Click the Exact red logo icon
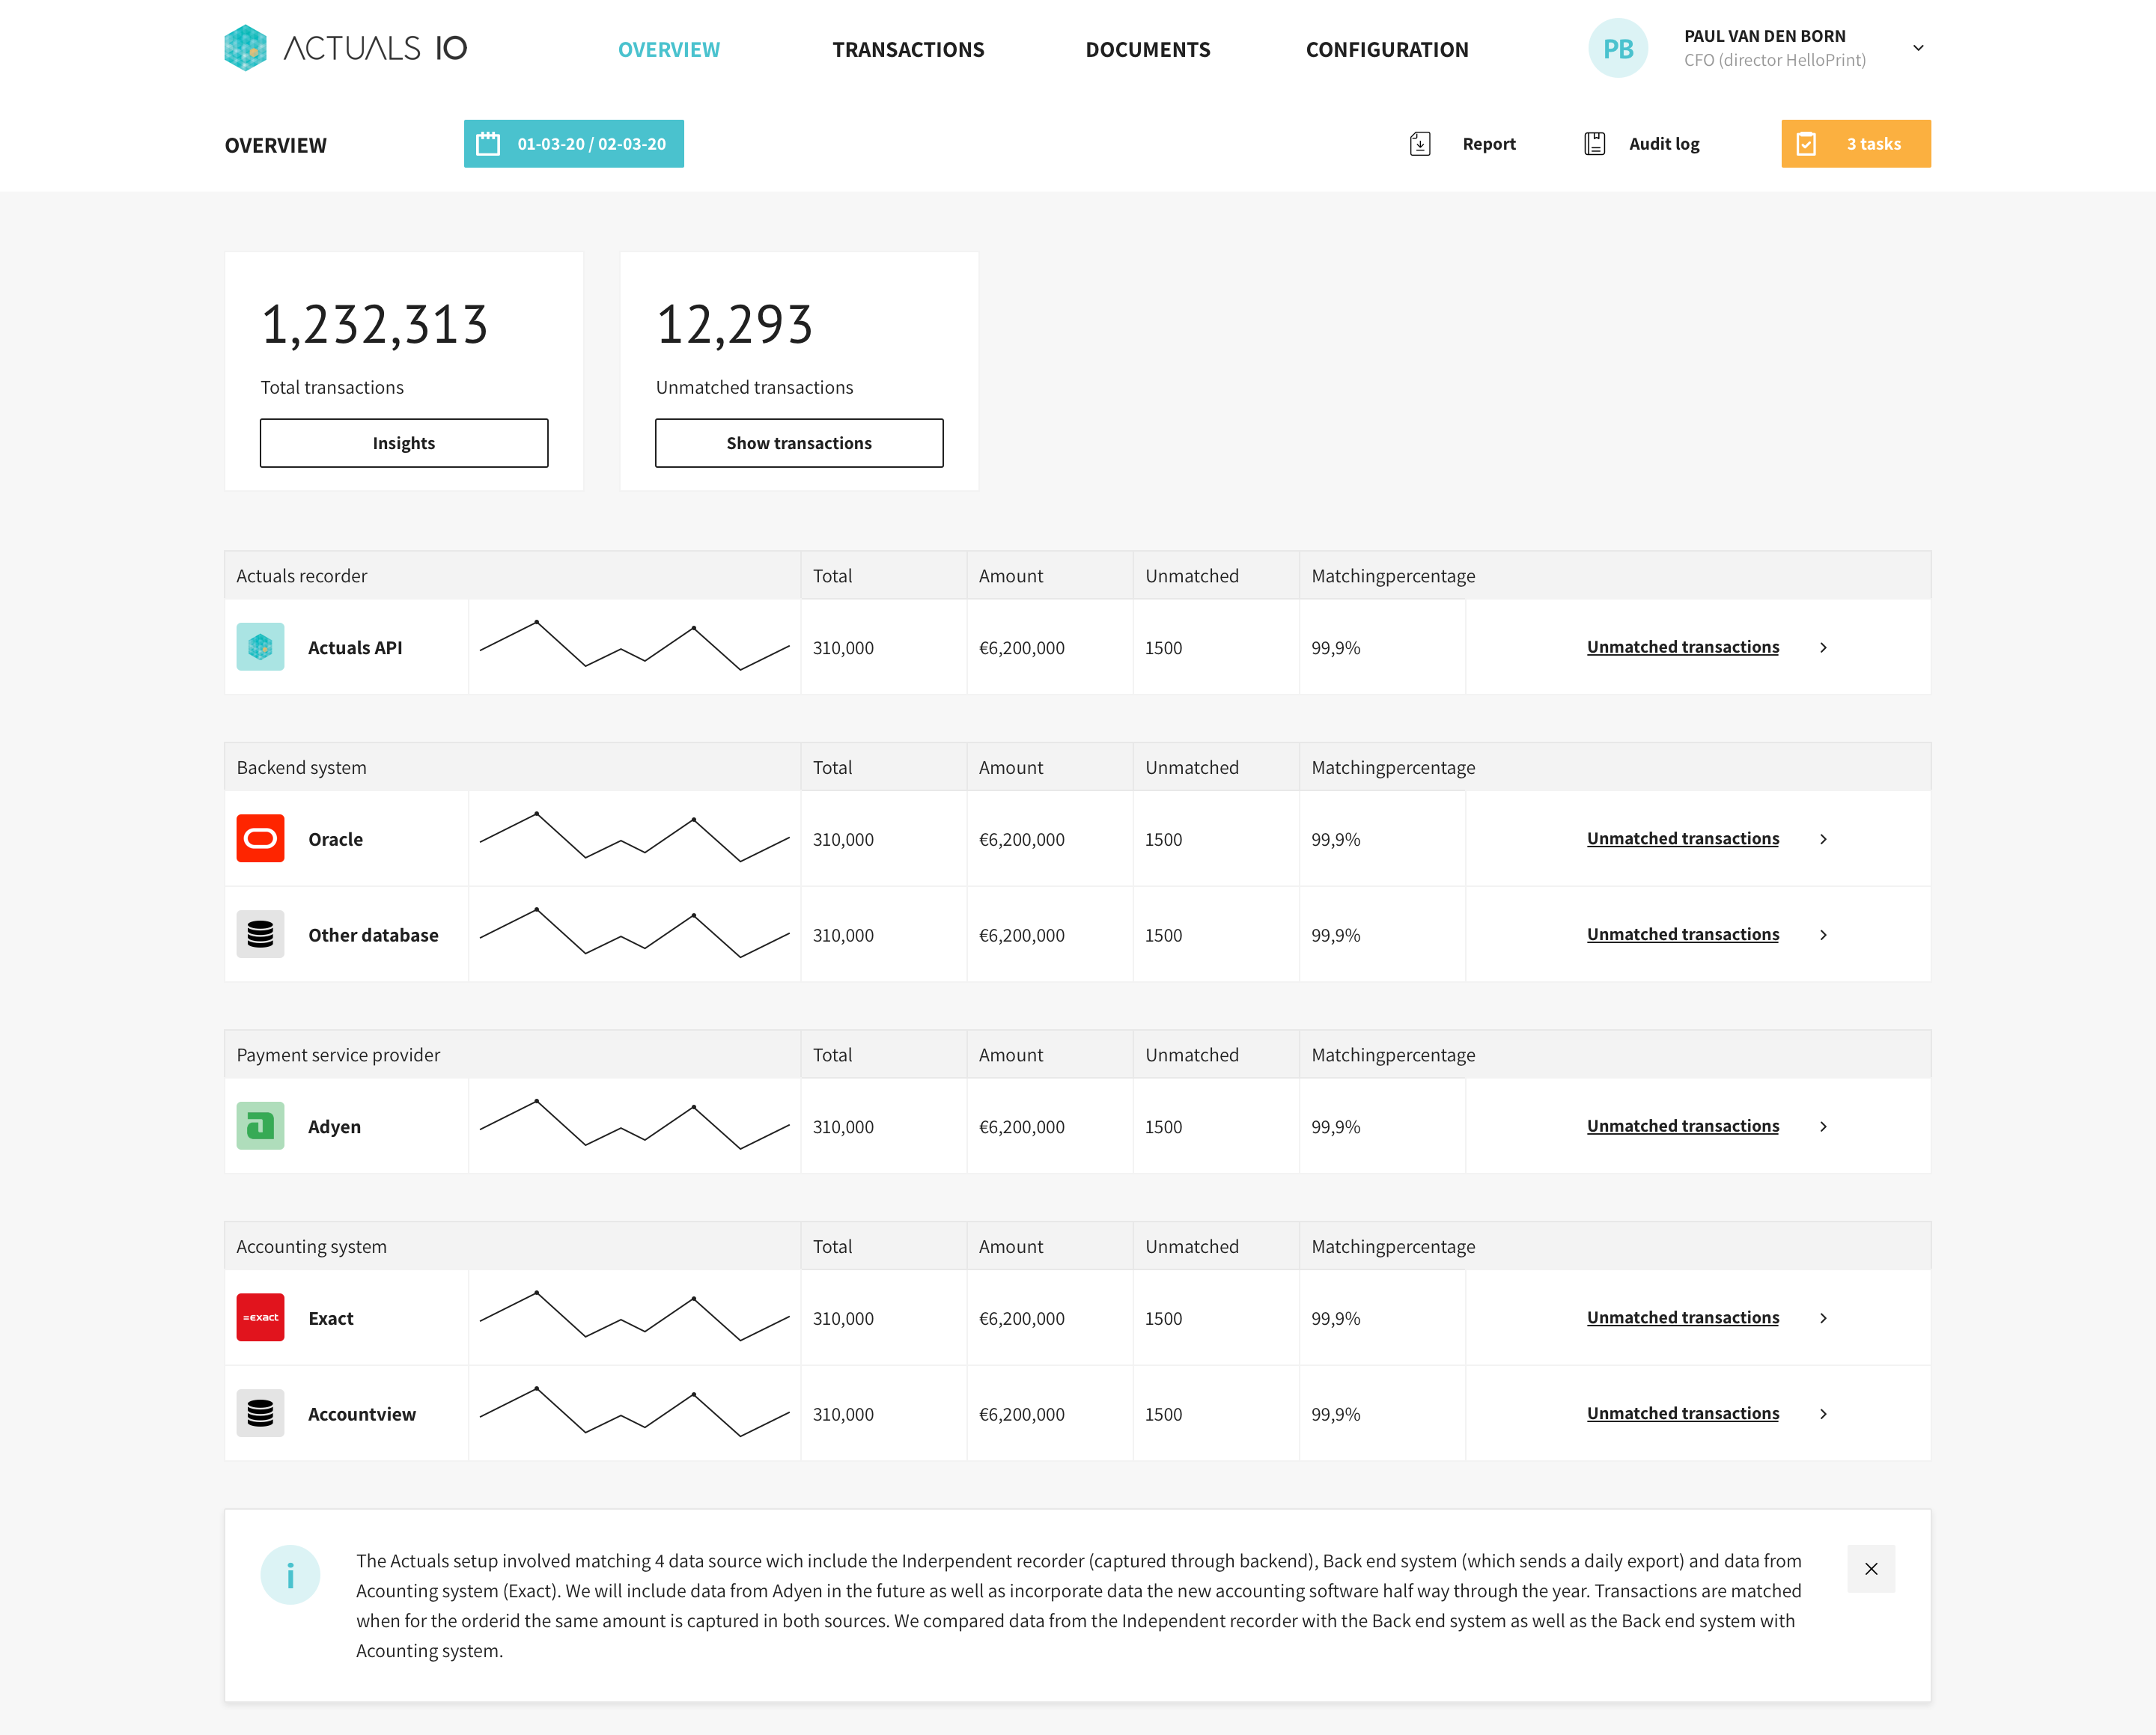Screen dimensions: 2156x1735 260,1317
